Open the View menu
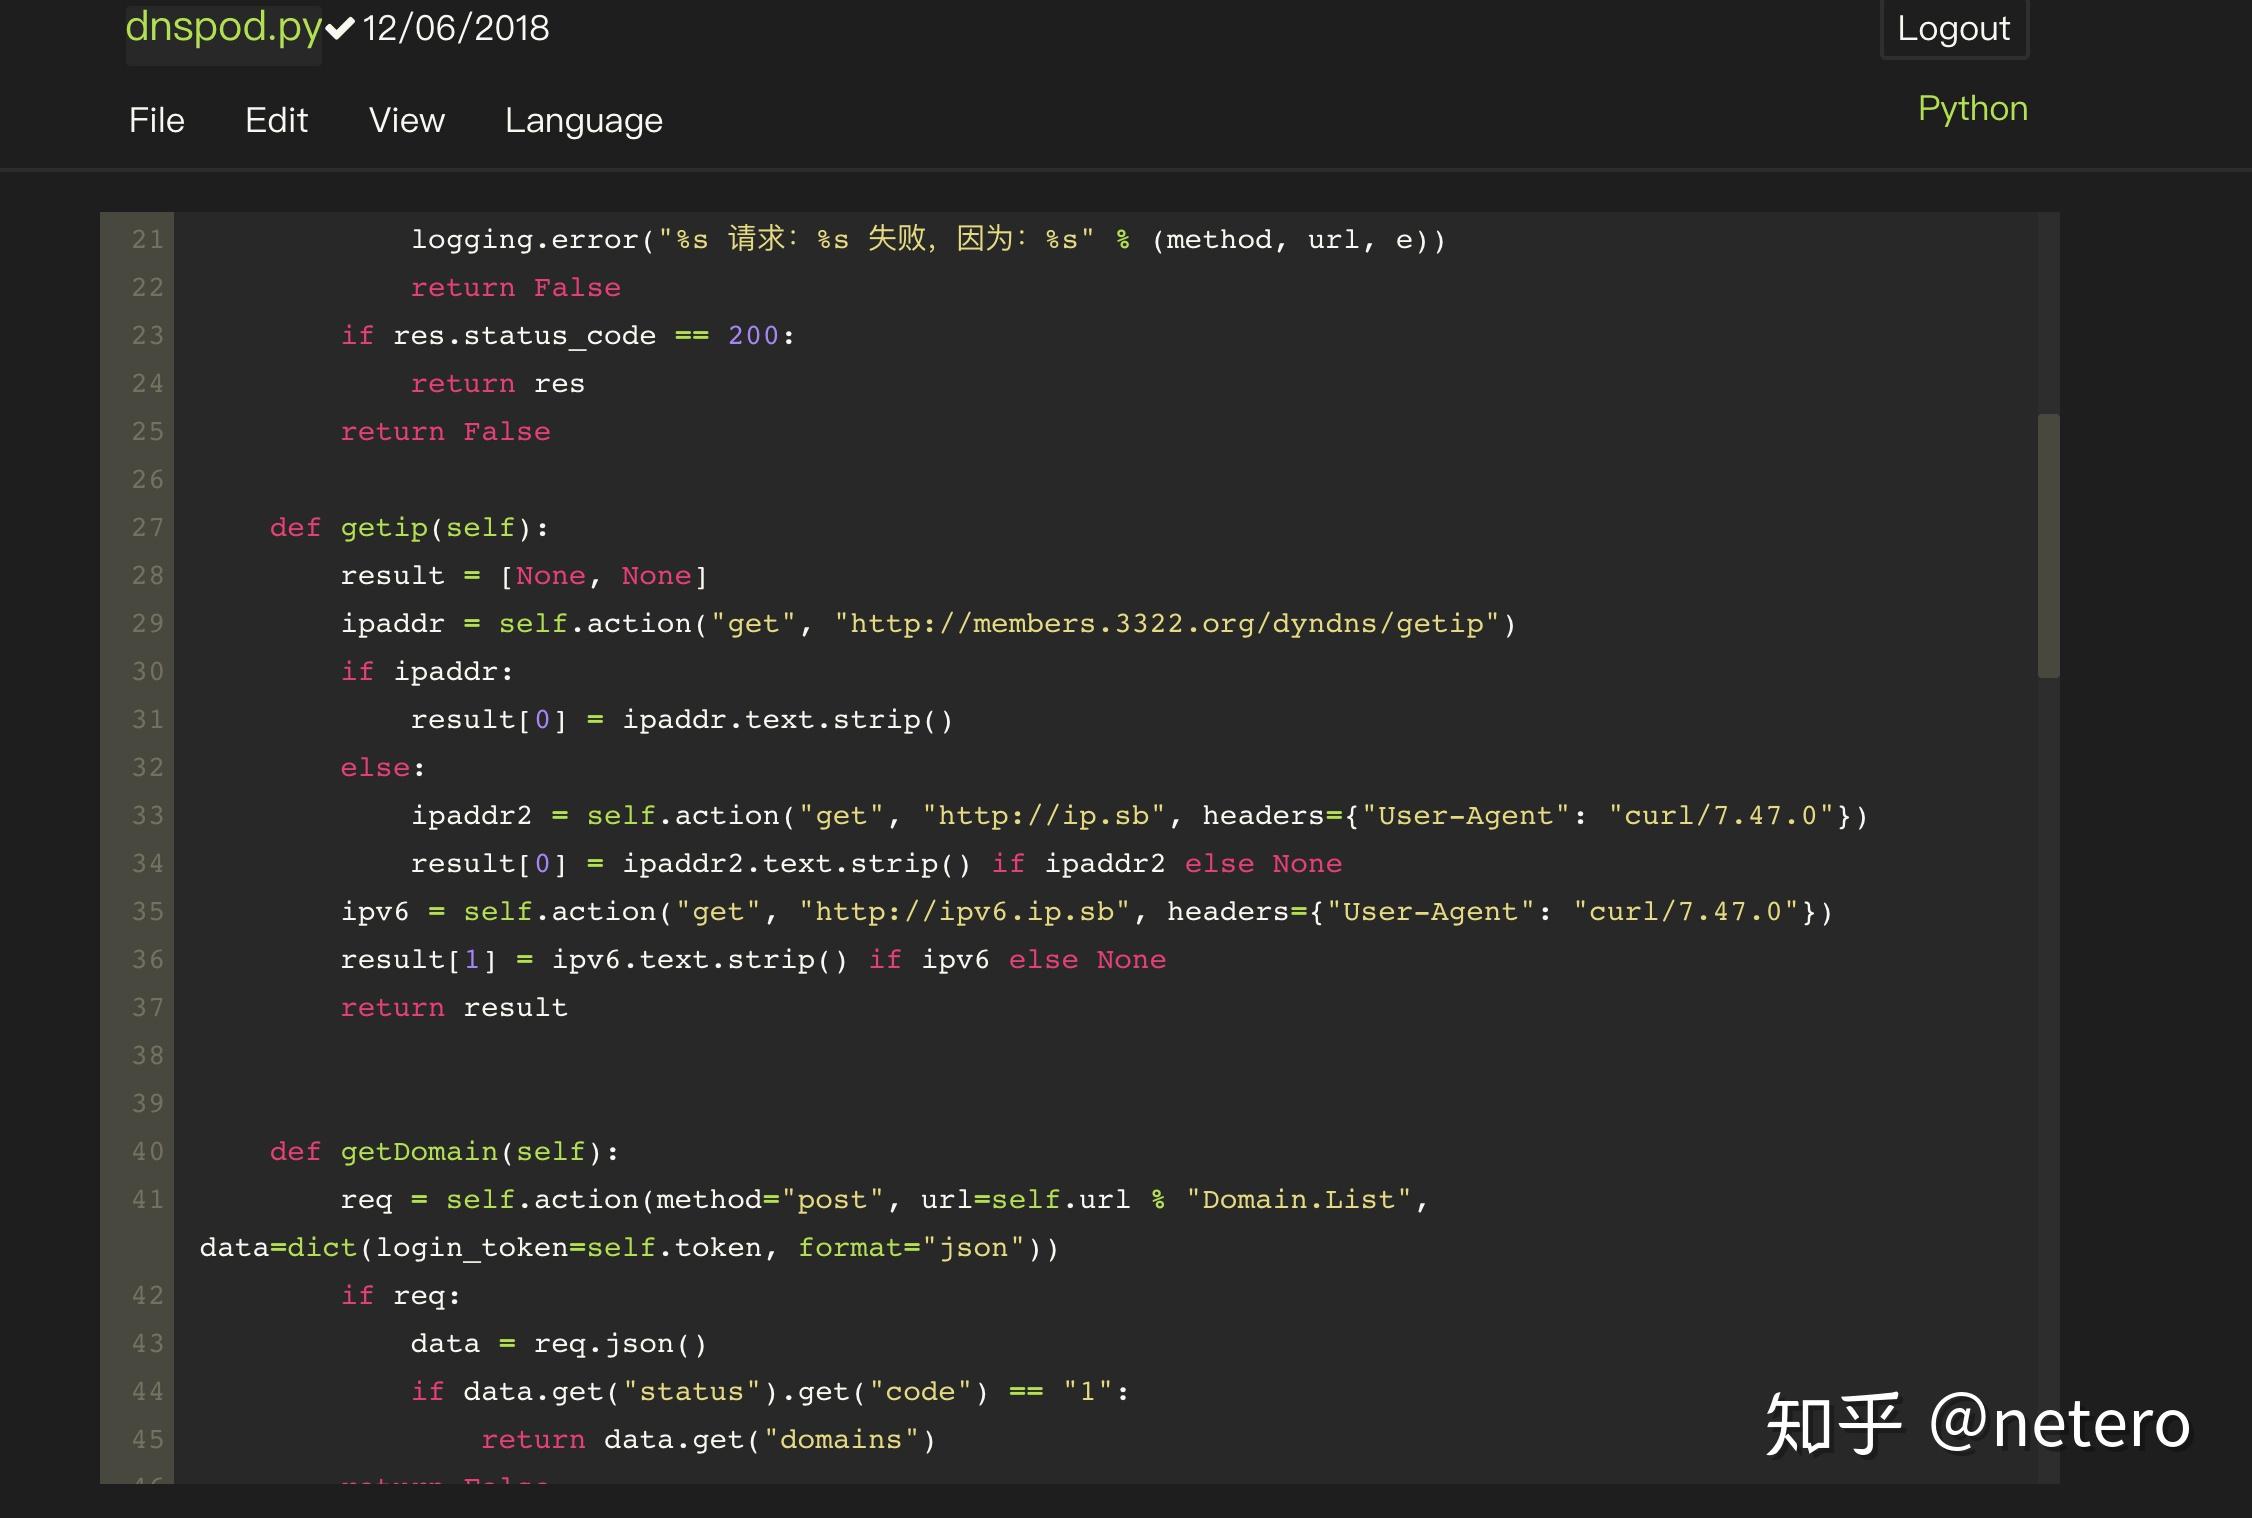Screen dimensions: 2252x1518 407,121
